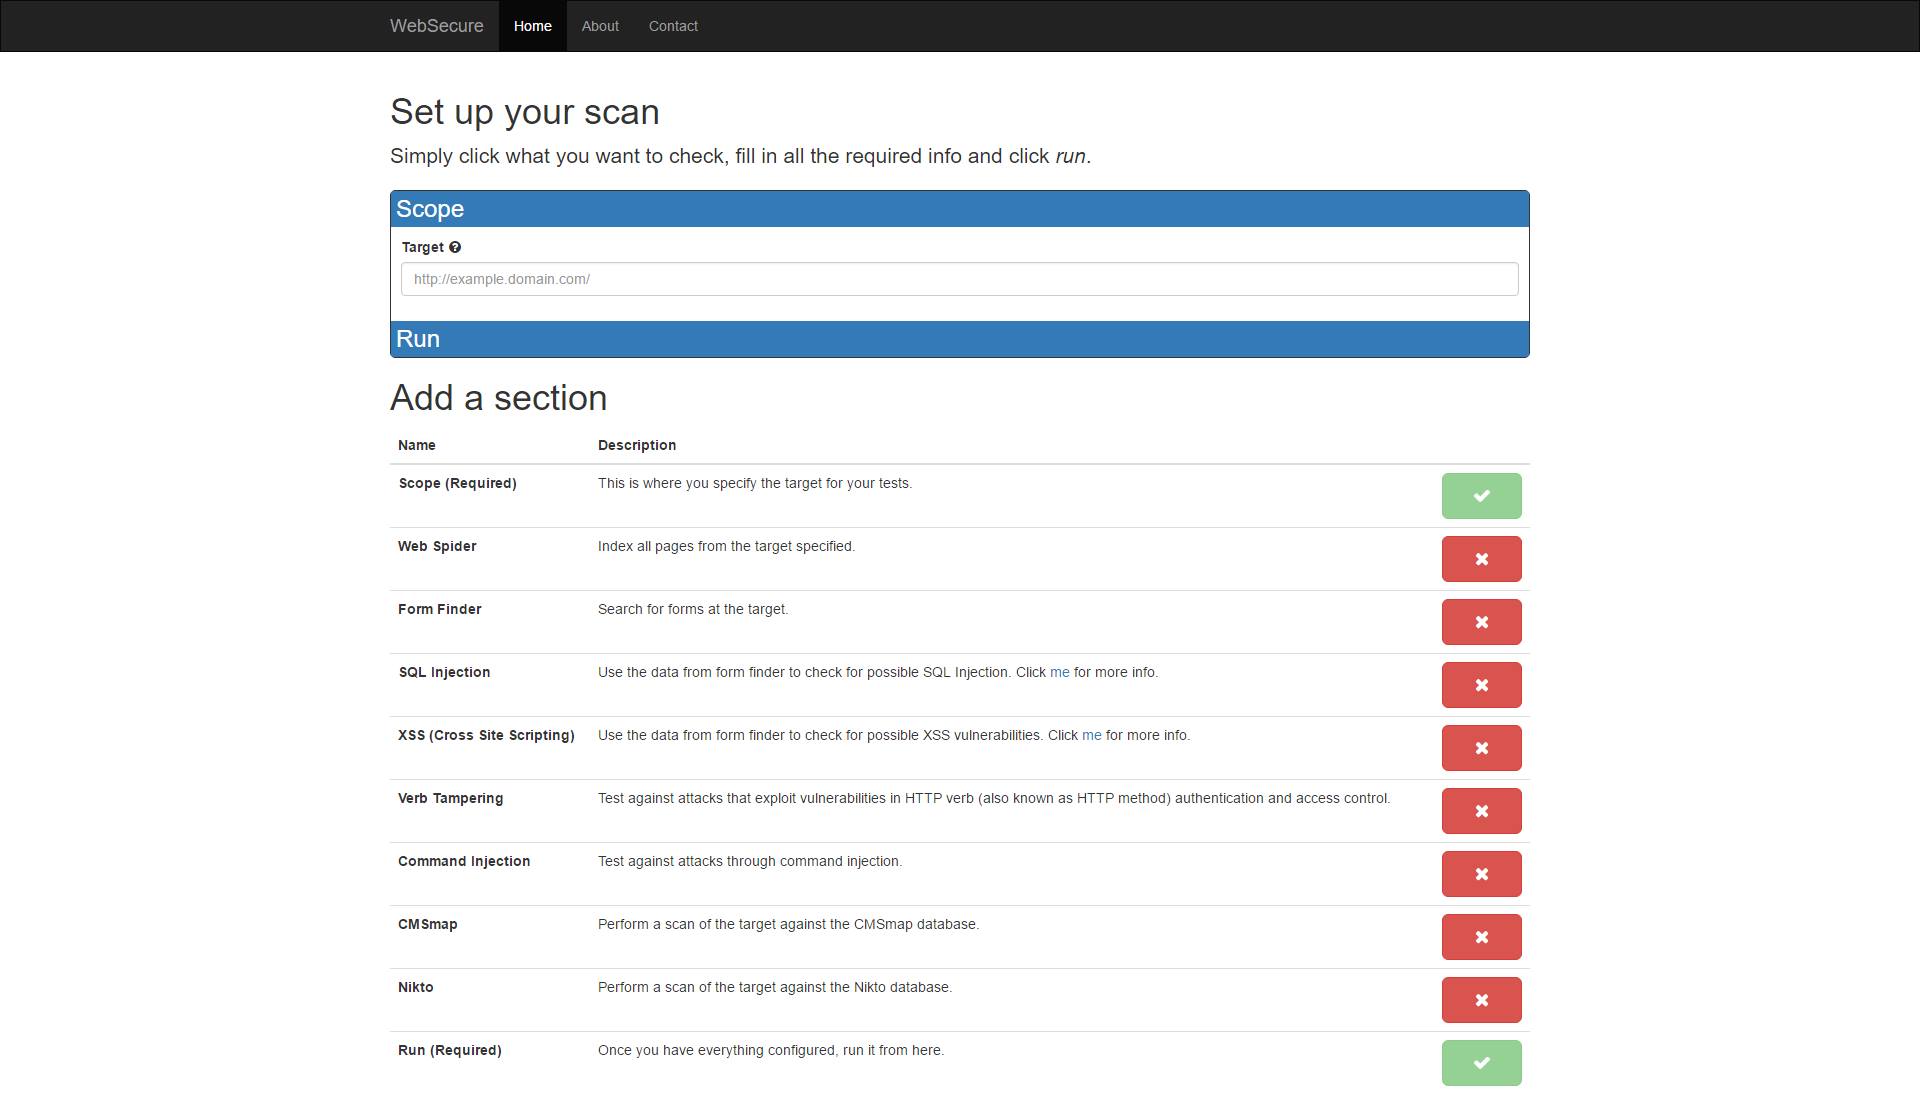Open the Contact page from navbar
The image size is (1920, 1114).
click(673, 26)
